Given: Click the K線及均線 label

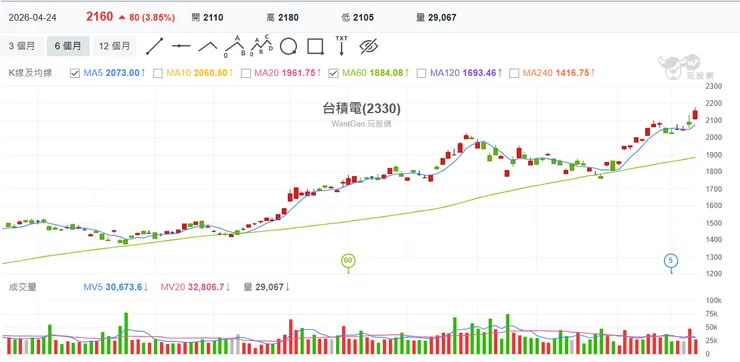Looking at the screenshot, I should 31,73.
